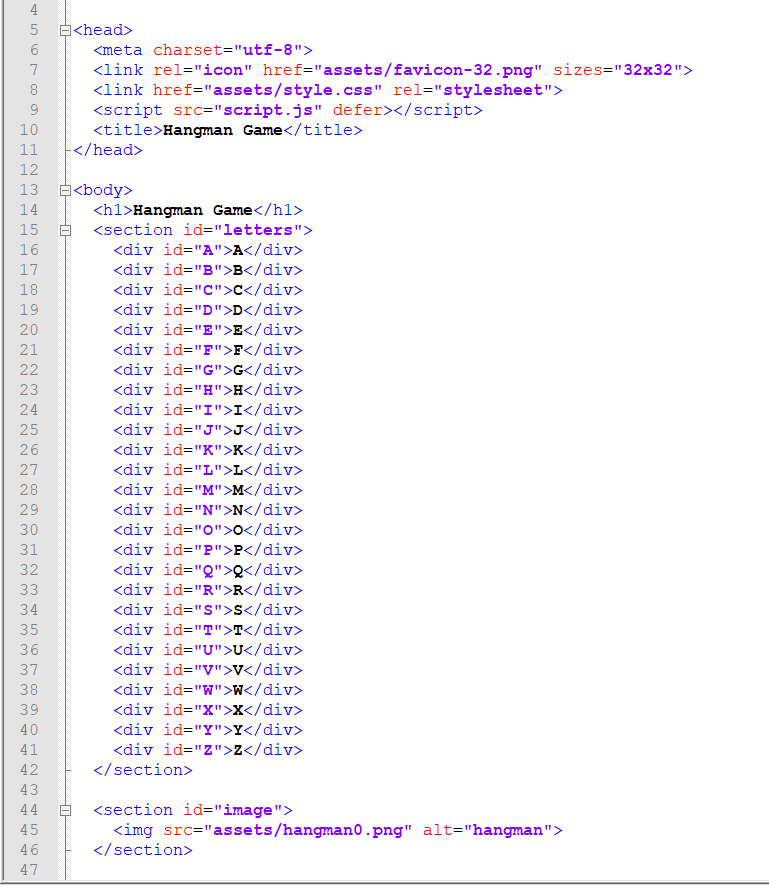Click the div with id "I"

(208, 410)
